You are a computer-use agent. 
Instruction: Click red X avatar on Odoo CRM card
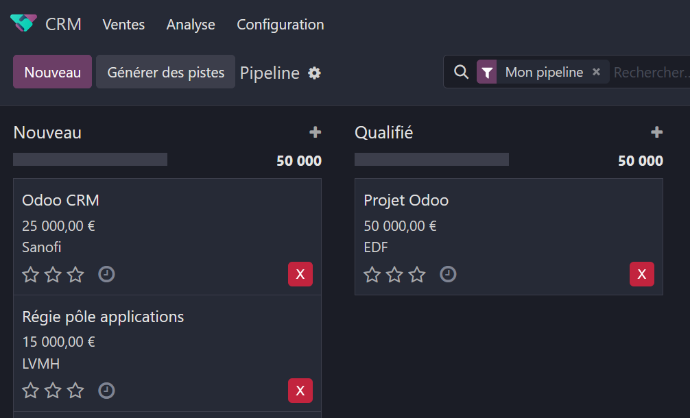(301, 274)
